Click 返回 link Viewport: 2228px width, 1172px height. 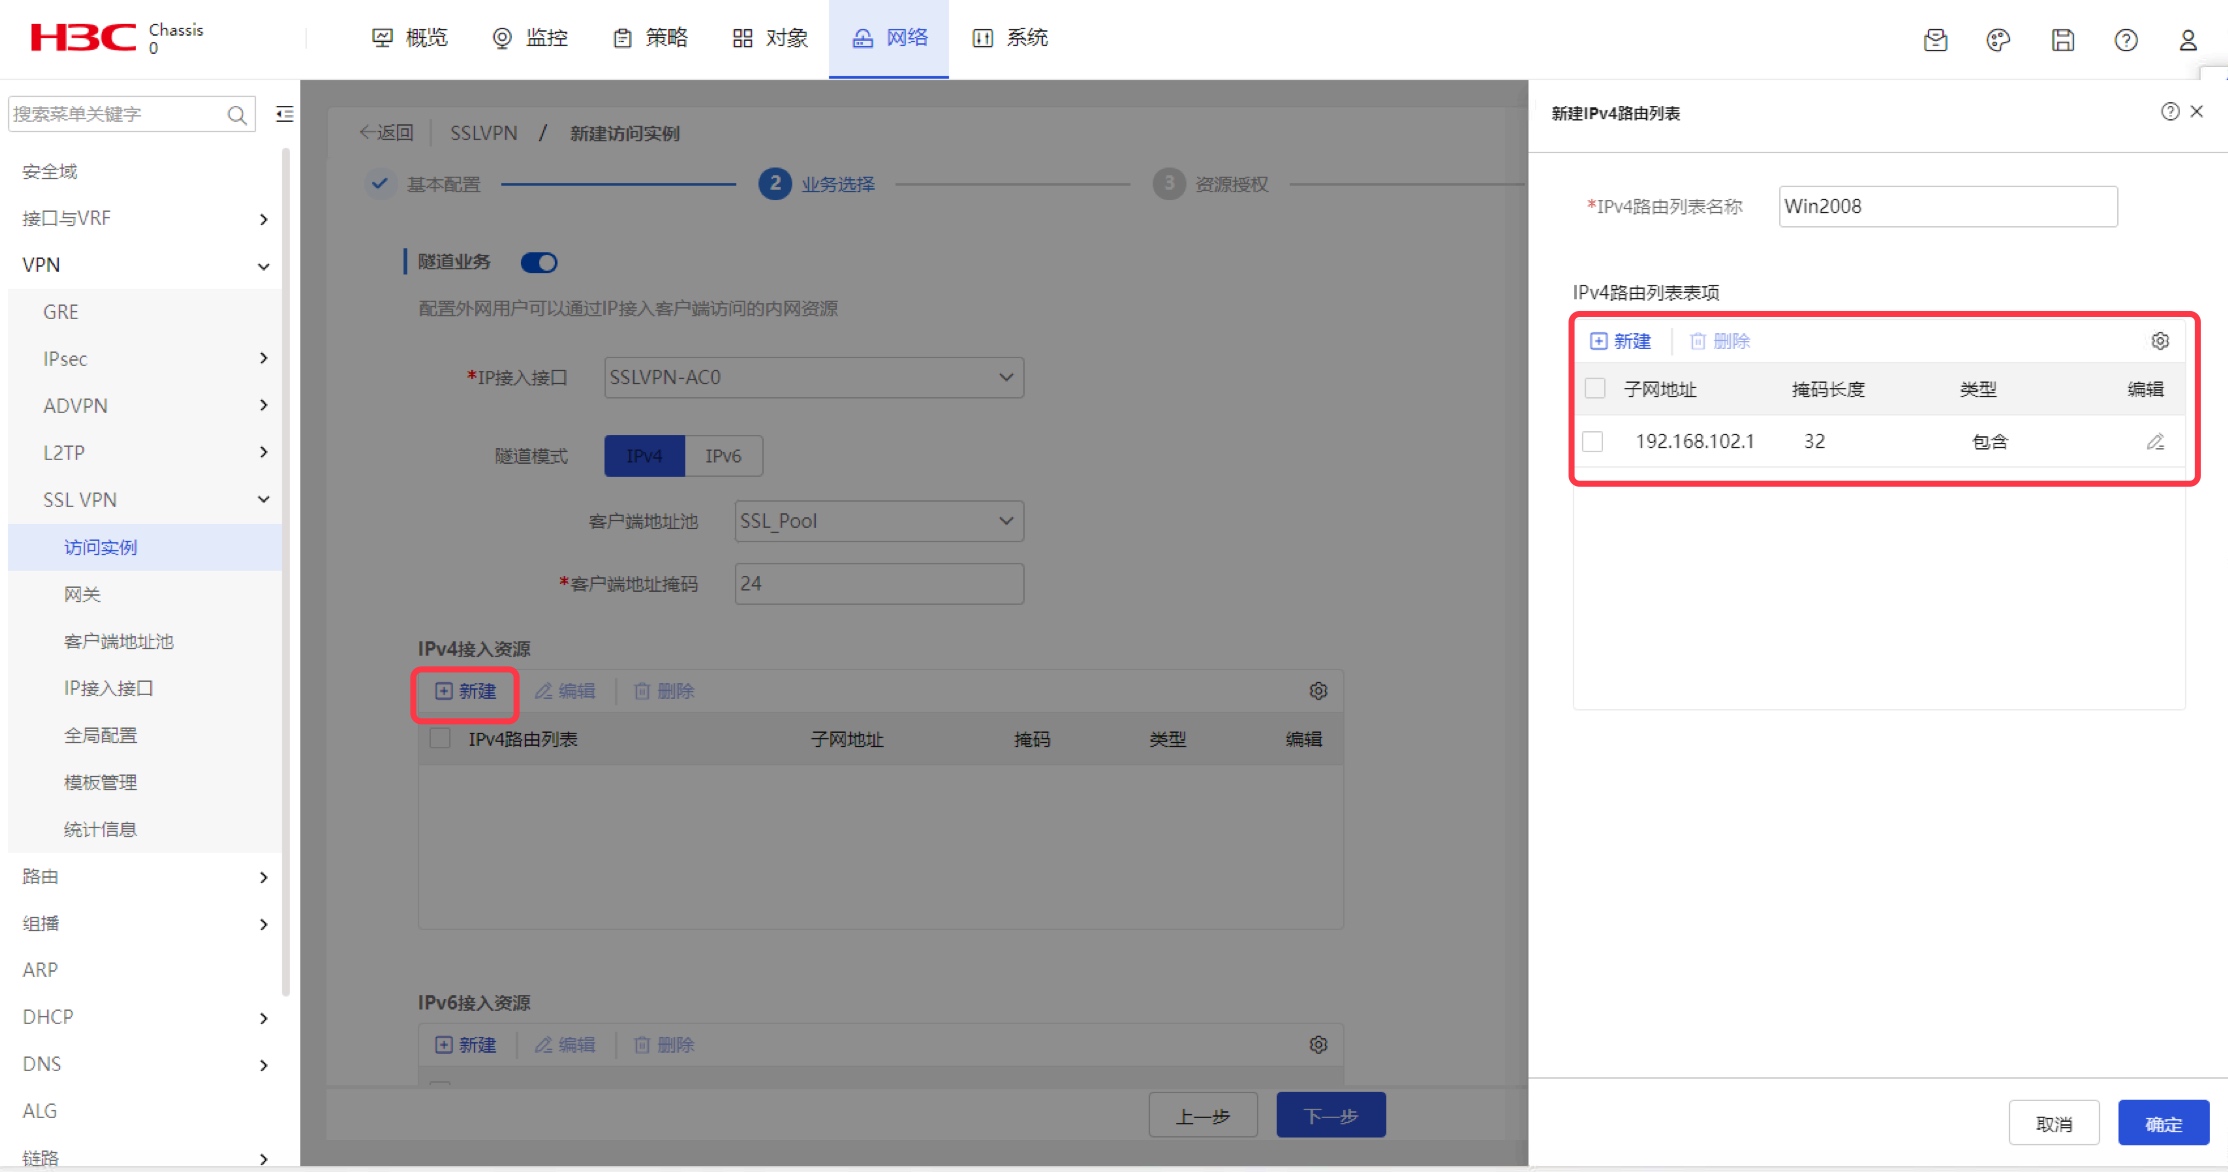[x=386, y=133]
